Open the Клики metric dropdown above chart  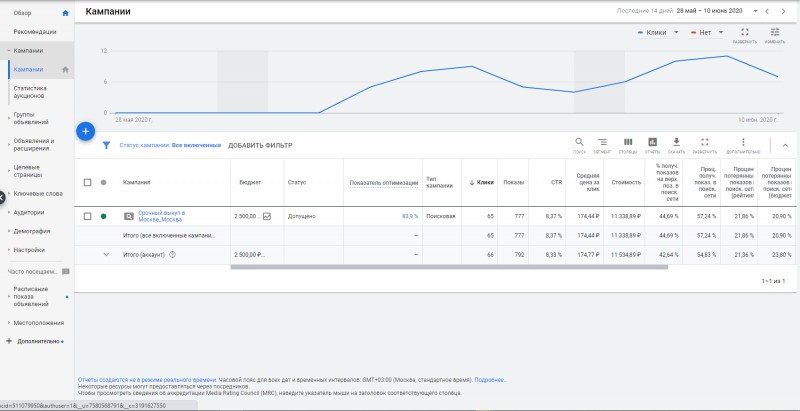point(660,32)
